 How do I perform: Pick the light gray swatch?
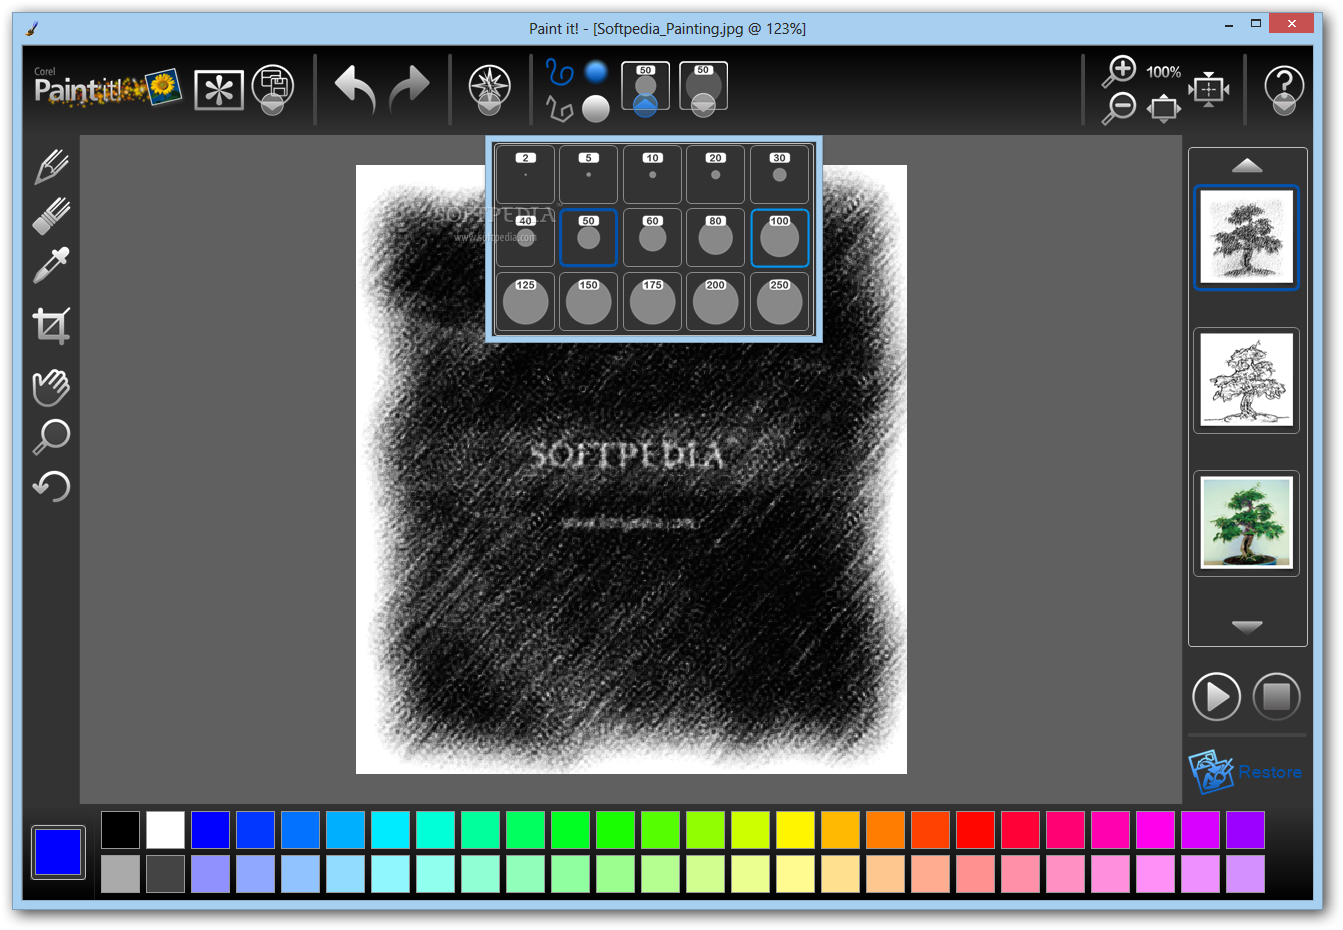pos(120,874)
